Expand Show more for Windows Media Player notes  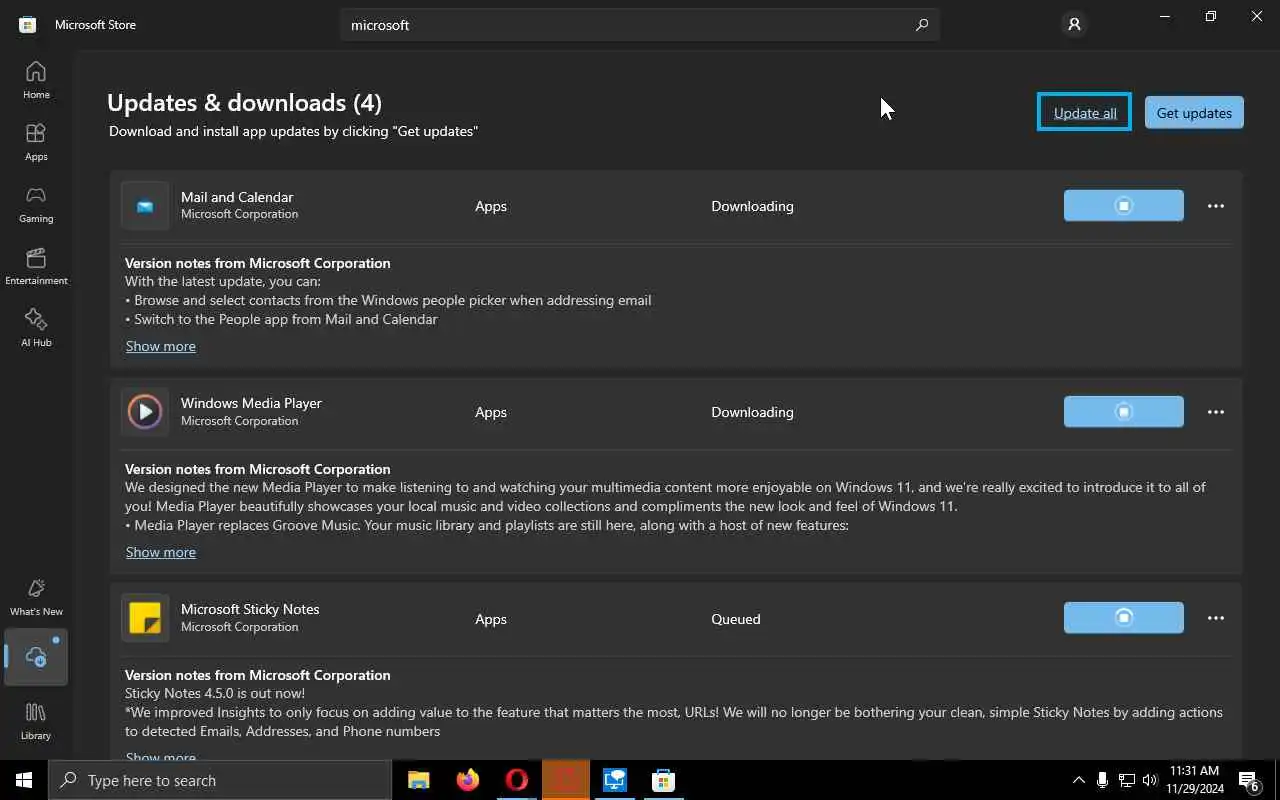pos(160,552)
